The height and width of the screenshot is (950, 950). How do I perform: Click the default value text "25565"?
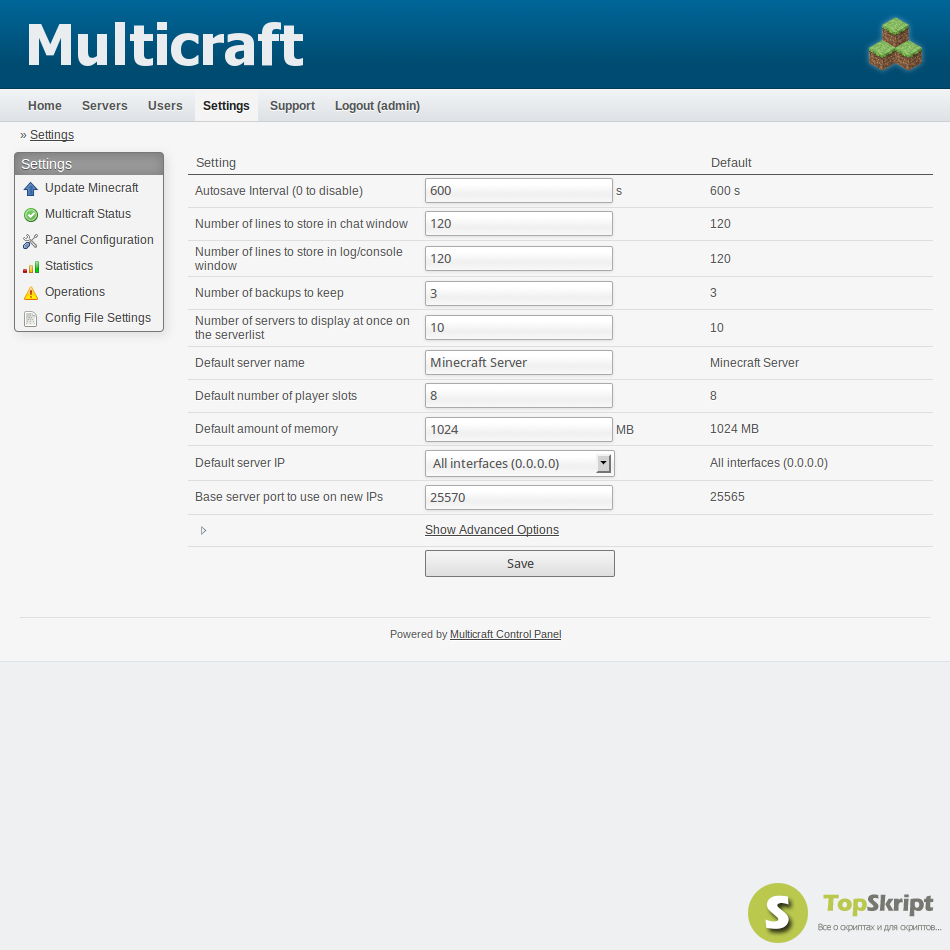727,497
